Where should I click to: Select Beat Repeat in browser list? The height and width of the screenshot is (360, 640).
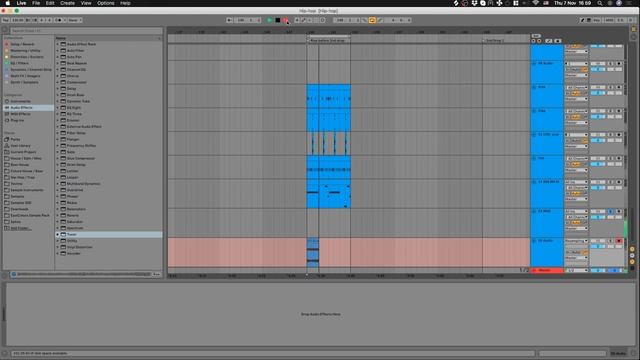coord(77,63)
